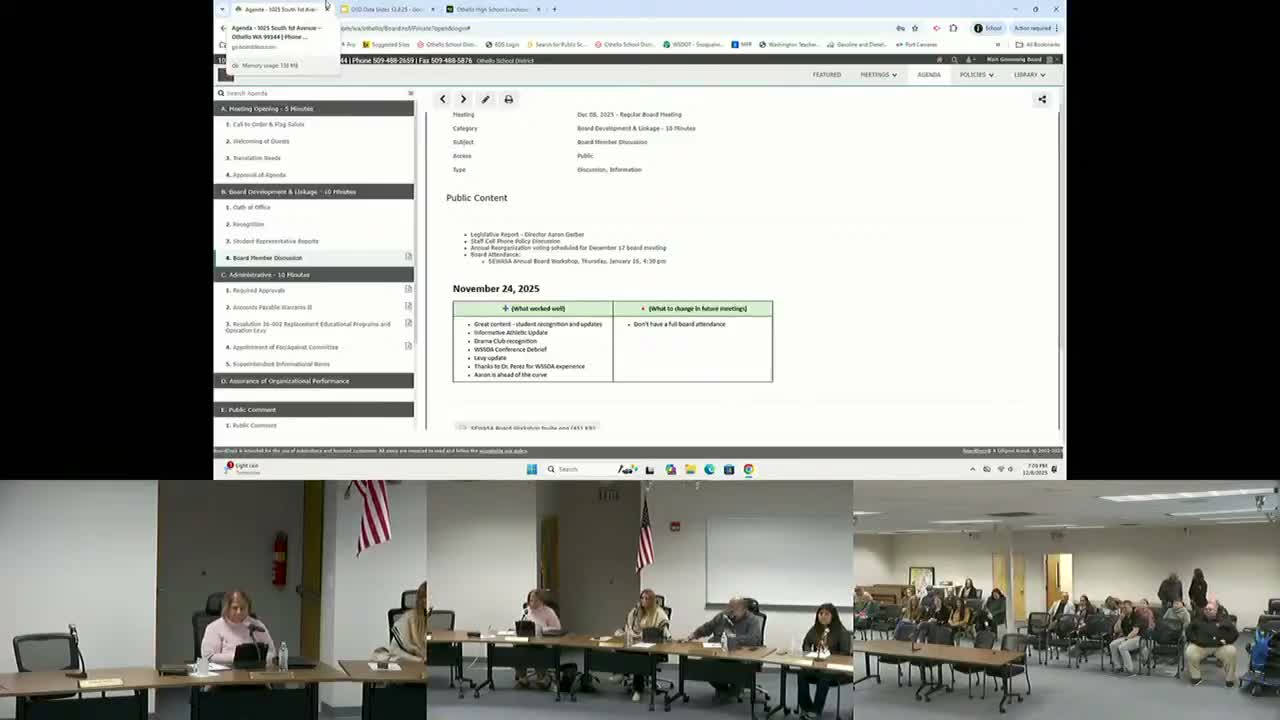Expand the MEETINGS dropdown
Viewport: 1280px width, 720px height.
click(x=877, y=74)
